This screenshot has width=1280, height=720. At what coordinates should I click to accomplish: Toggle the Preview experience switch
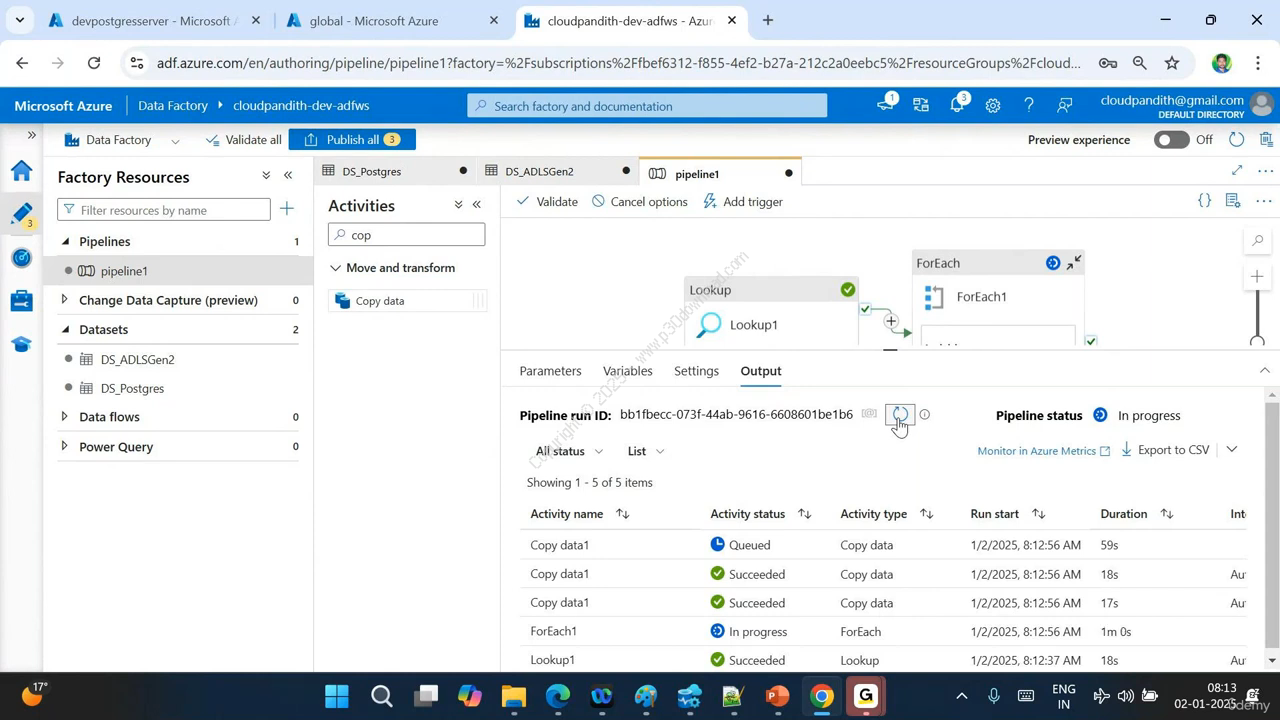tap(1171, 140)
